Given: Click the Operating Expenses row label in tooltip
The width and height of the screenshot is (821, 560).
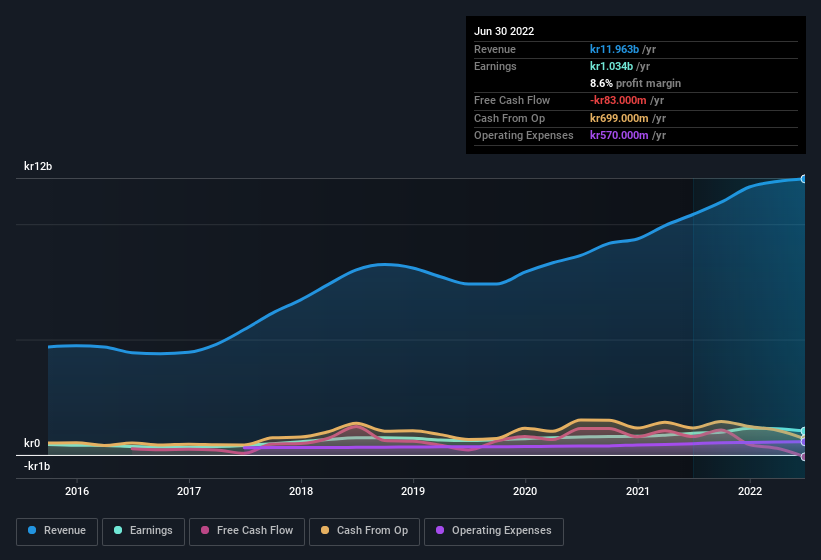Looking at the screenshot, I should pyautogui.click(x=524, y=135).
